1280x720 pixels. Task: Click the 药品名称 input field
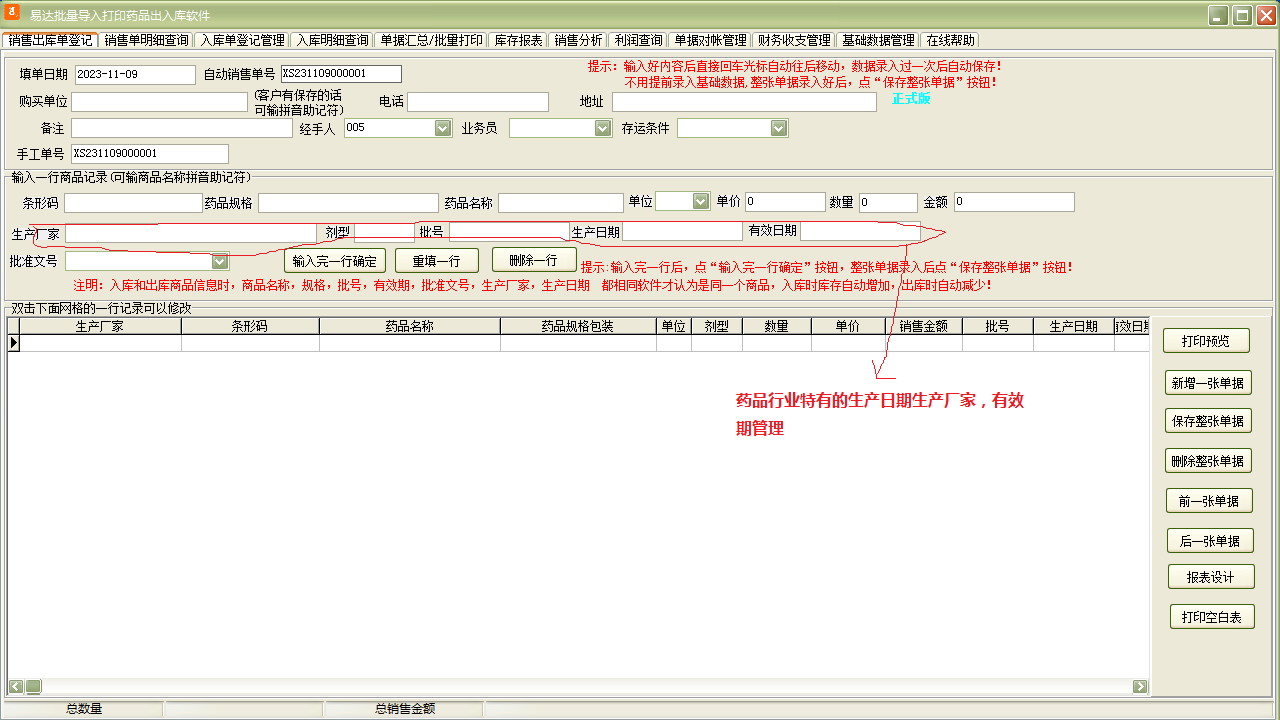(x=561, y=203)
